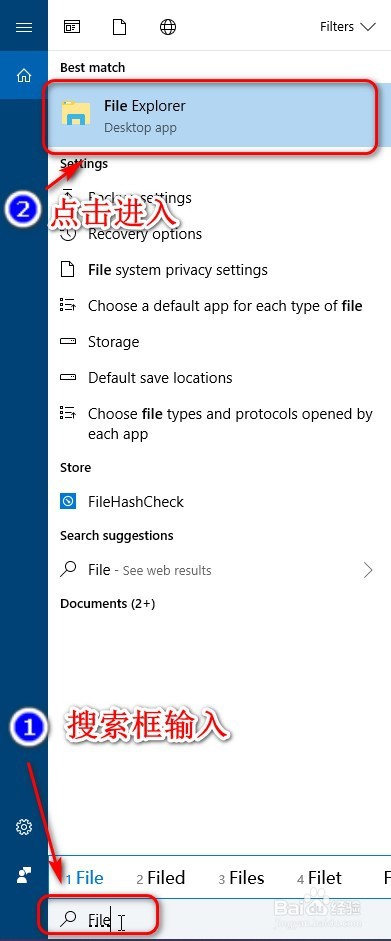The width and height of the screenshot is (391, 941).
Task: Click into the search box with File
Action: pyautogui.click(x=219, y=919)
